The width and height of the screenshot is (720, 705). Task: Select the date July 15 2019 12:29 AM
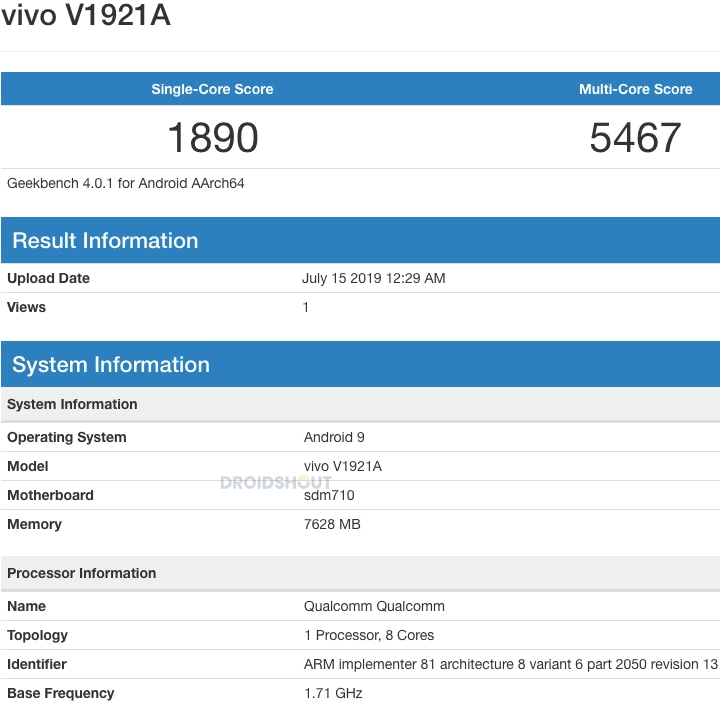(374, 278)
